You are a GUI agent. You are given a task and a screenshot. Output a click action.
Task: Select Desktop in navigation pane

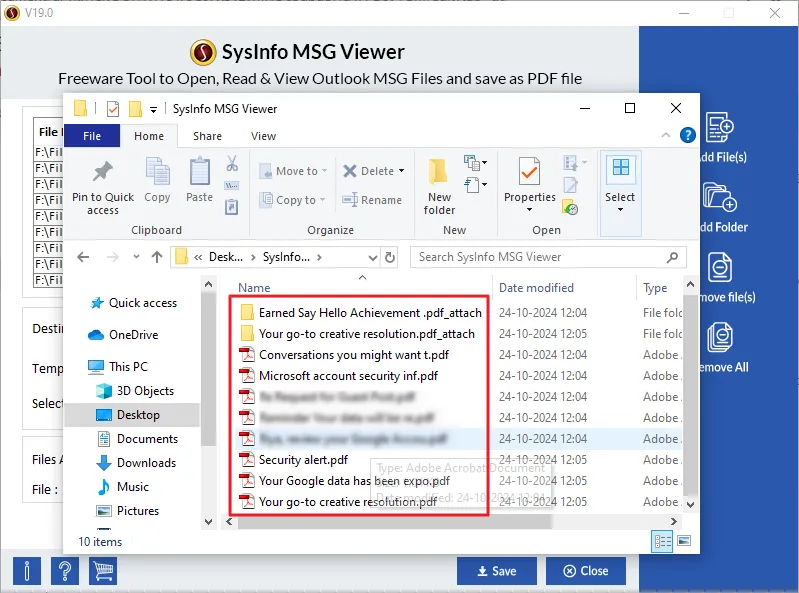click(x=132, y=415)
